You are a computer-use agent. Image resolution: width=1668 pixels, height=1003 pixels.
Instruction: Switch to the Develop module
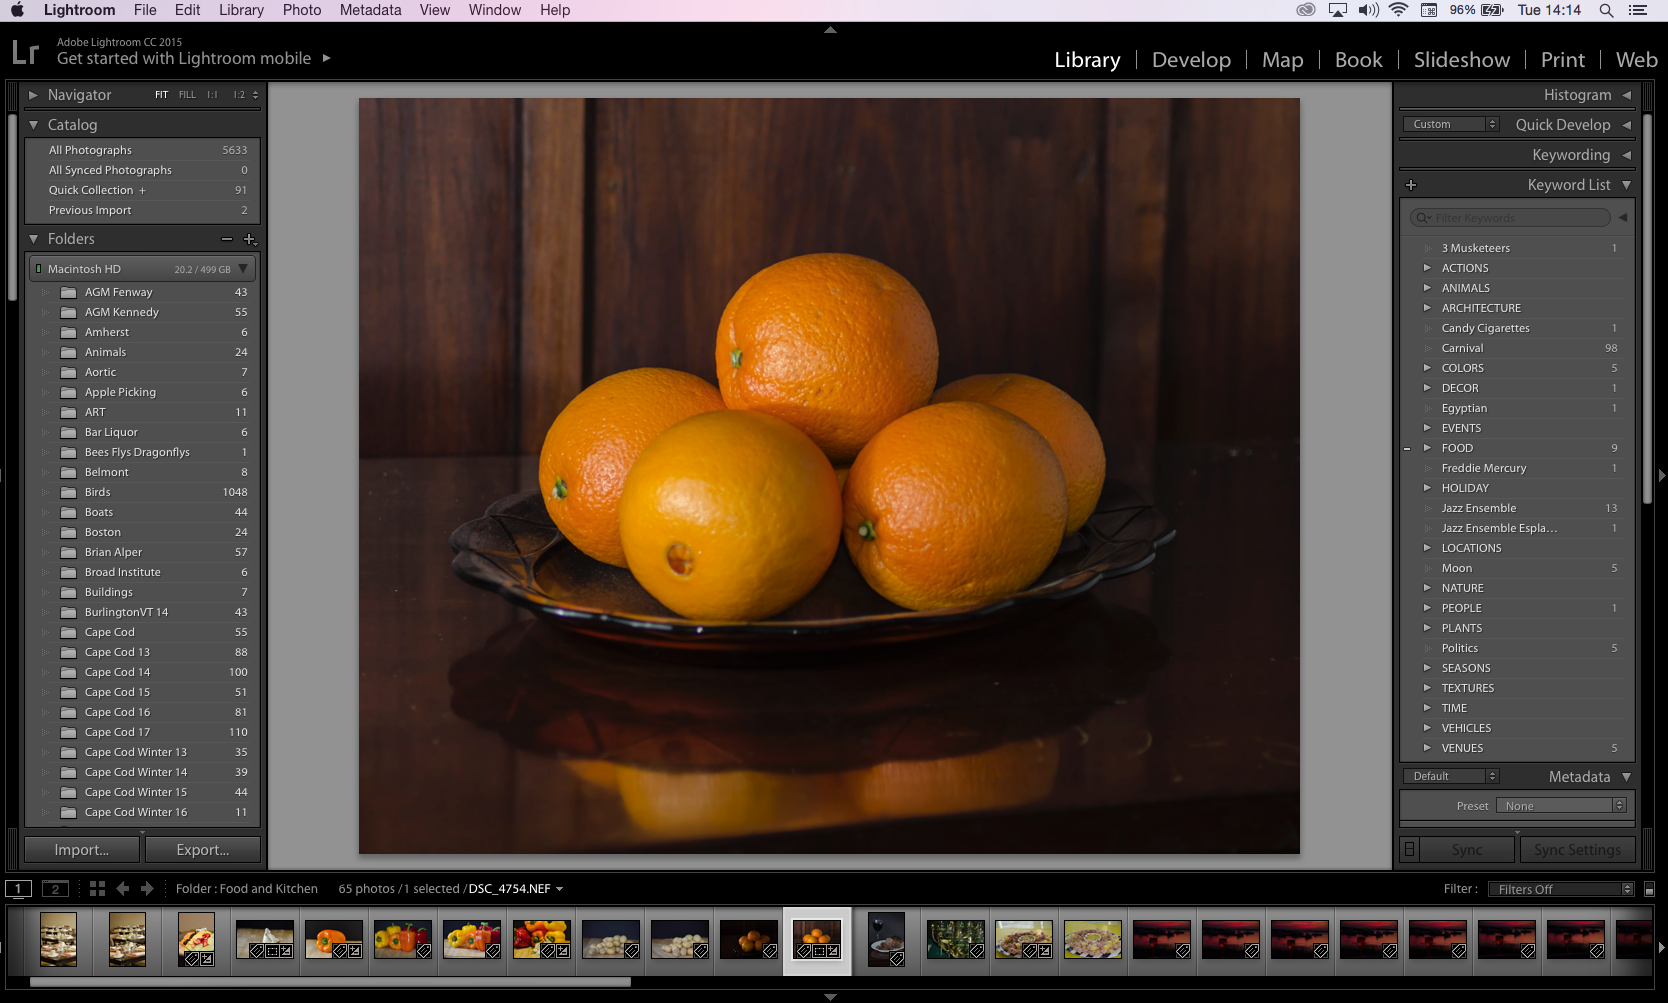click(x=1191, y=60)
